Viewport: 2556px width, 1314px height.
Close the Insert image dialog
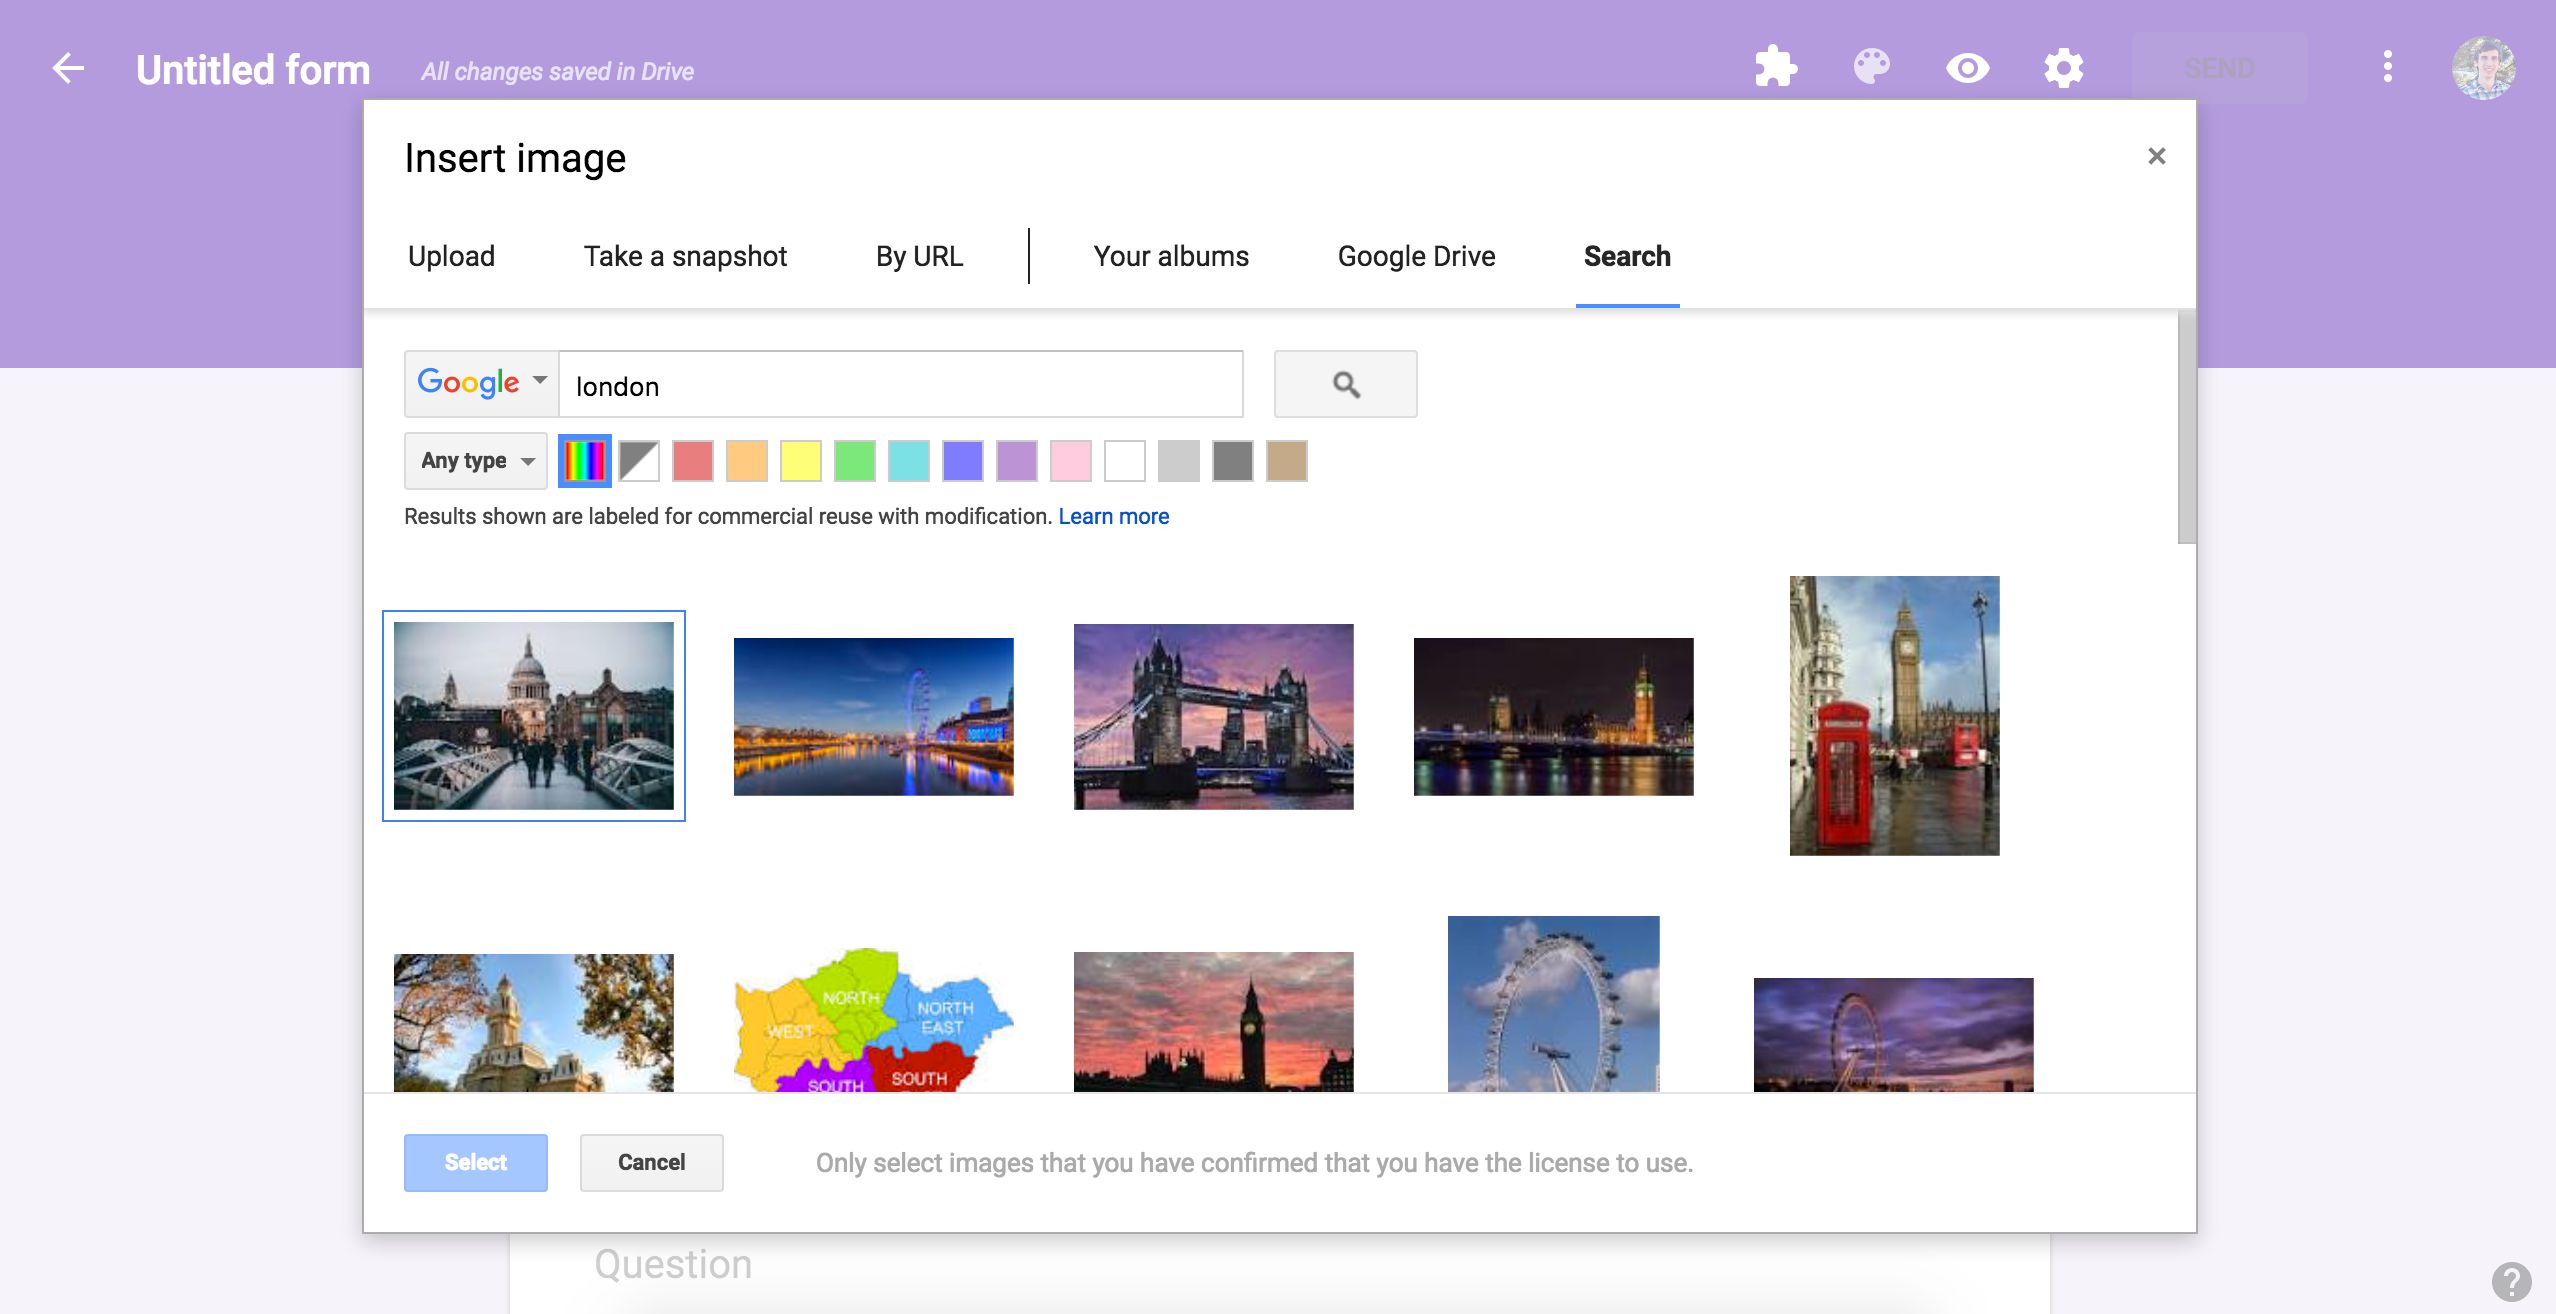2156,156
